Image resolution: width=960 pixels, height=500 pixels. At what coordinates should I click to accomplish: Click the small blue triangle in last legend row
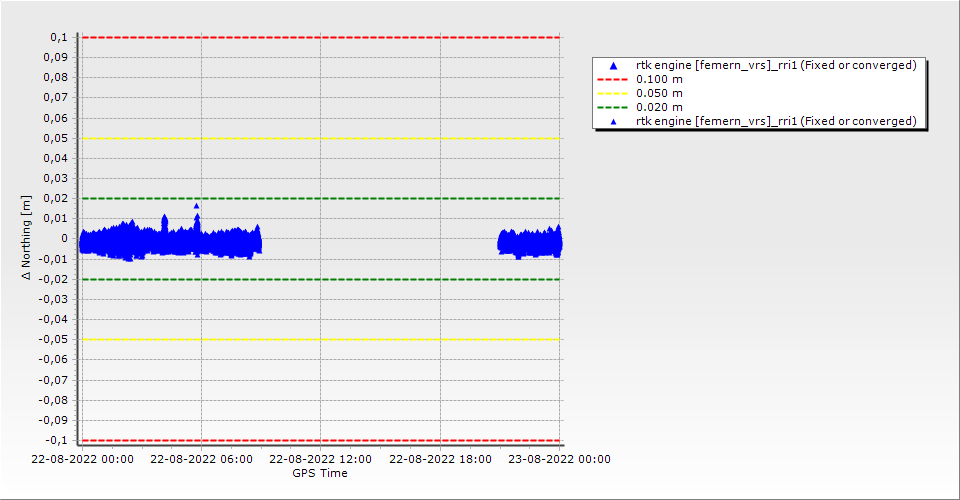tap(613, 122)
